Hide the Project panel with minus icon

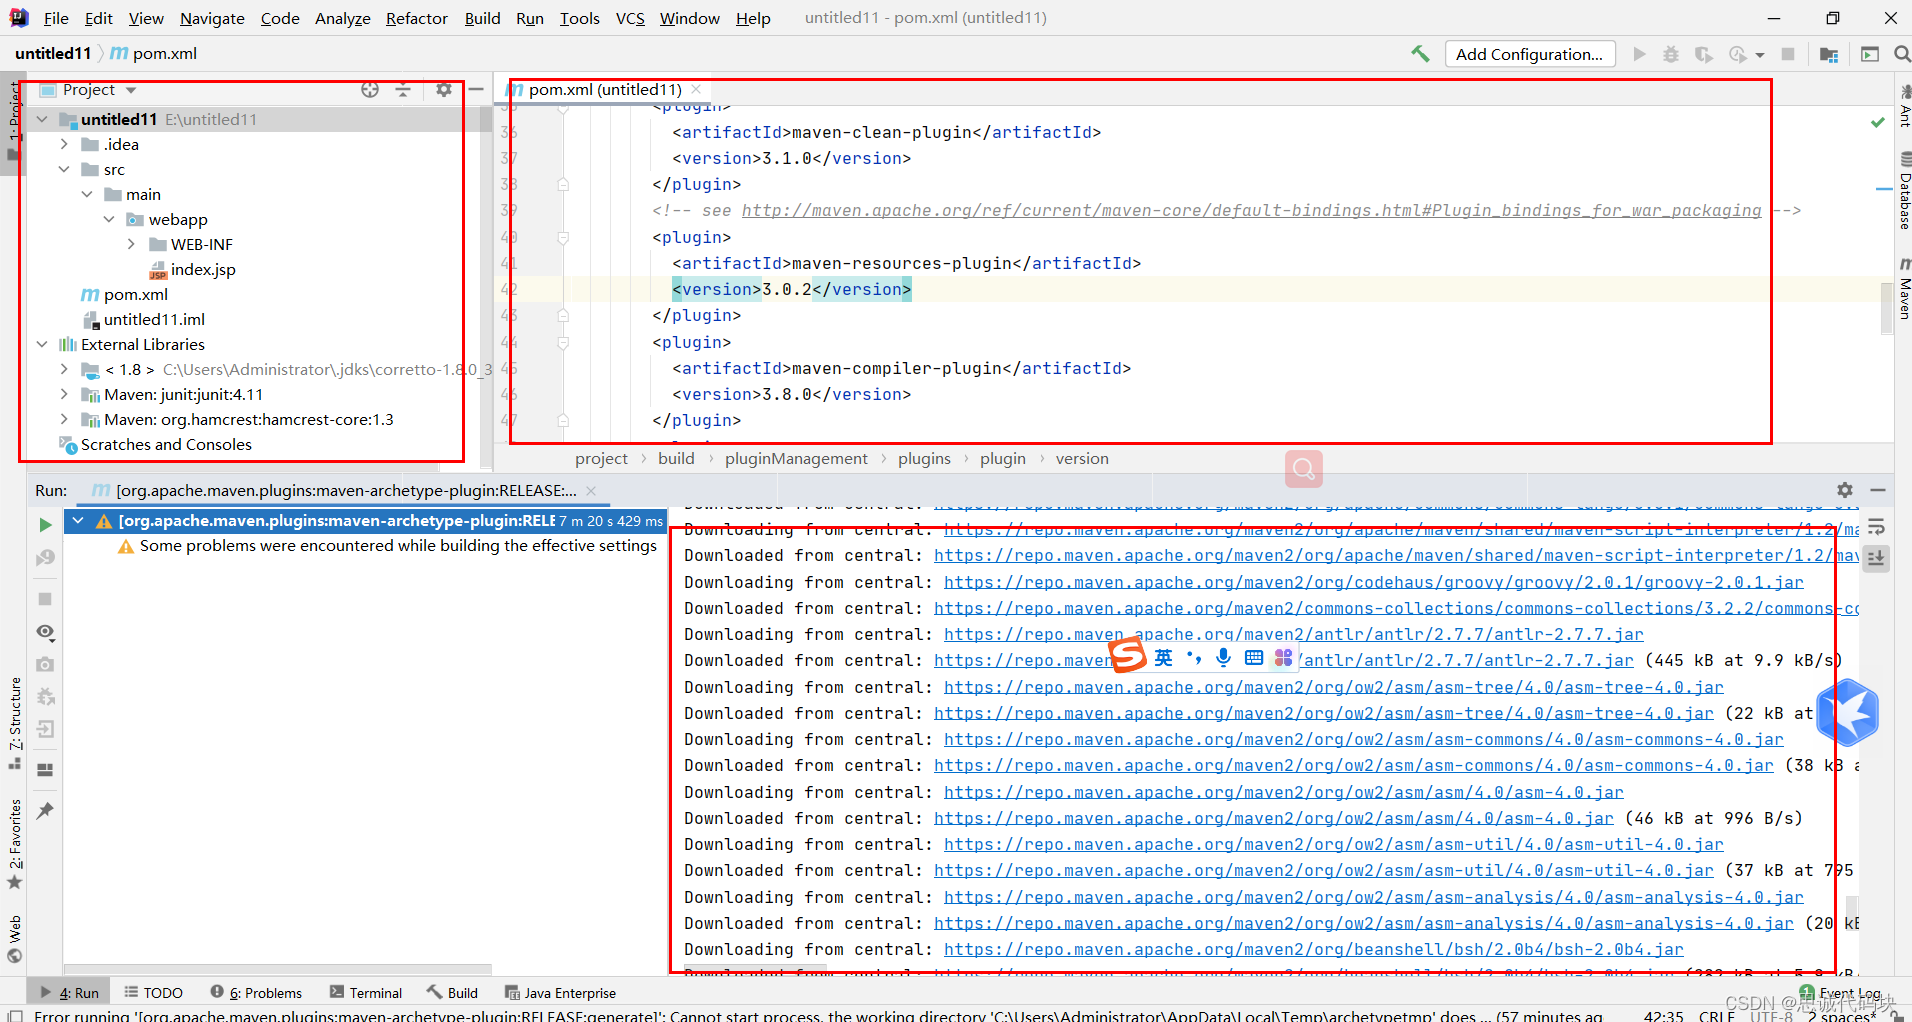point(477,90)
